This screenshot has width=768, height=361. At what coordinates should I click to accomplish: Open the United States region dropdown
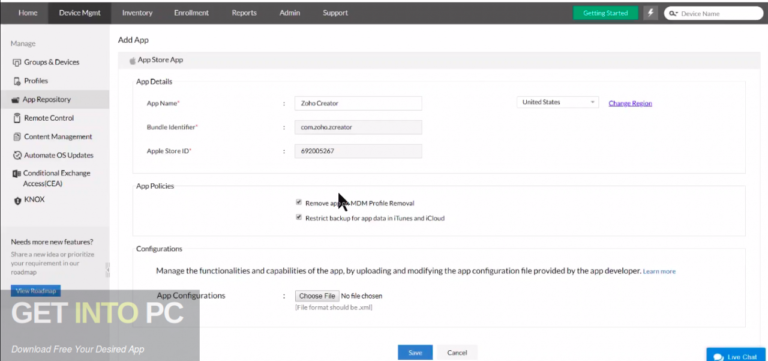pos(557,102)
